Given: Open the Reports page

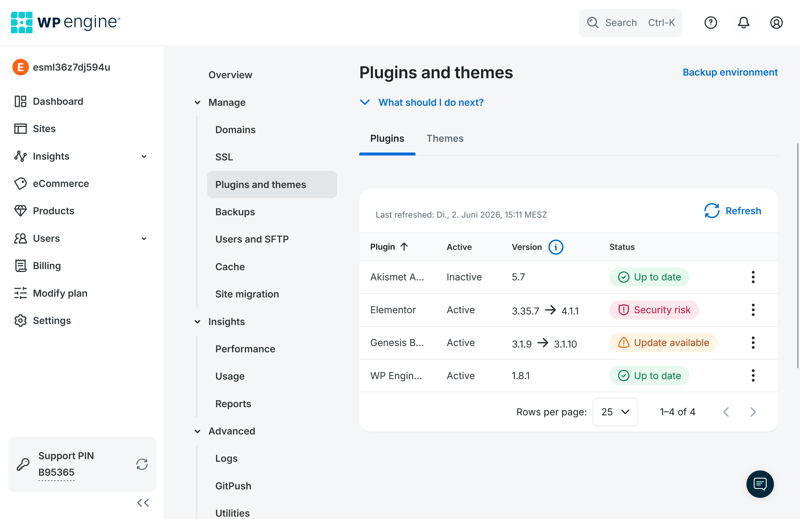Looking at the screenshot, I should pos(233,404).
